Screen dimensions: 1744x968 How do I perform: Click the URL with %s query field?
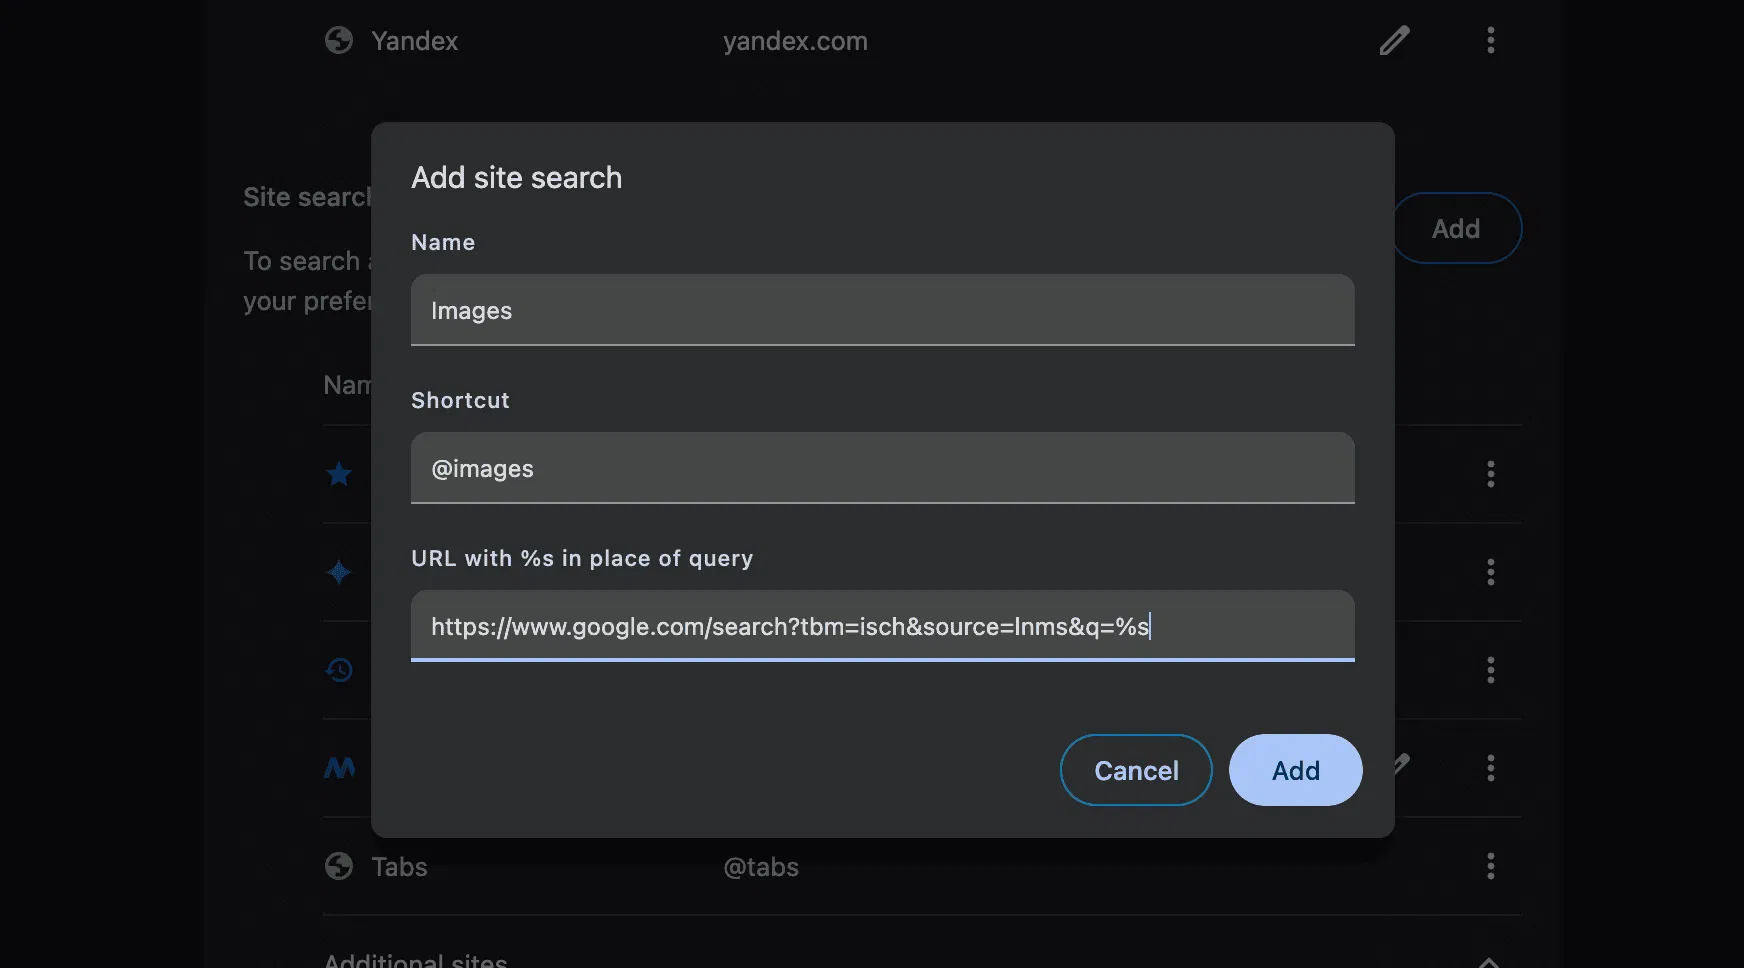[x=882, y=626]
